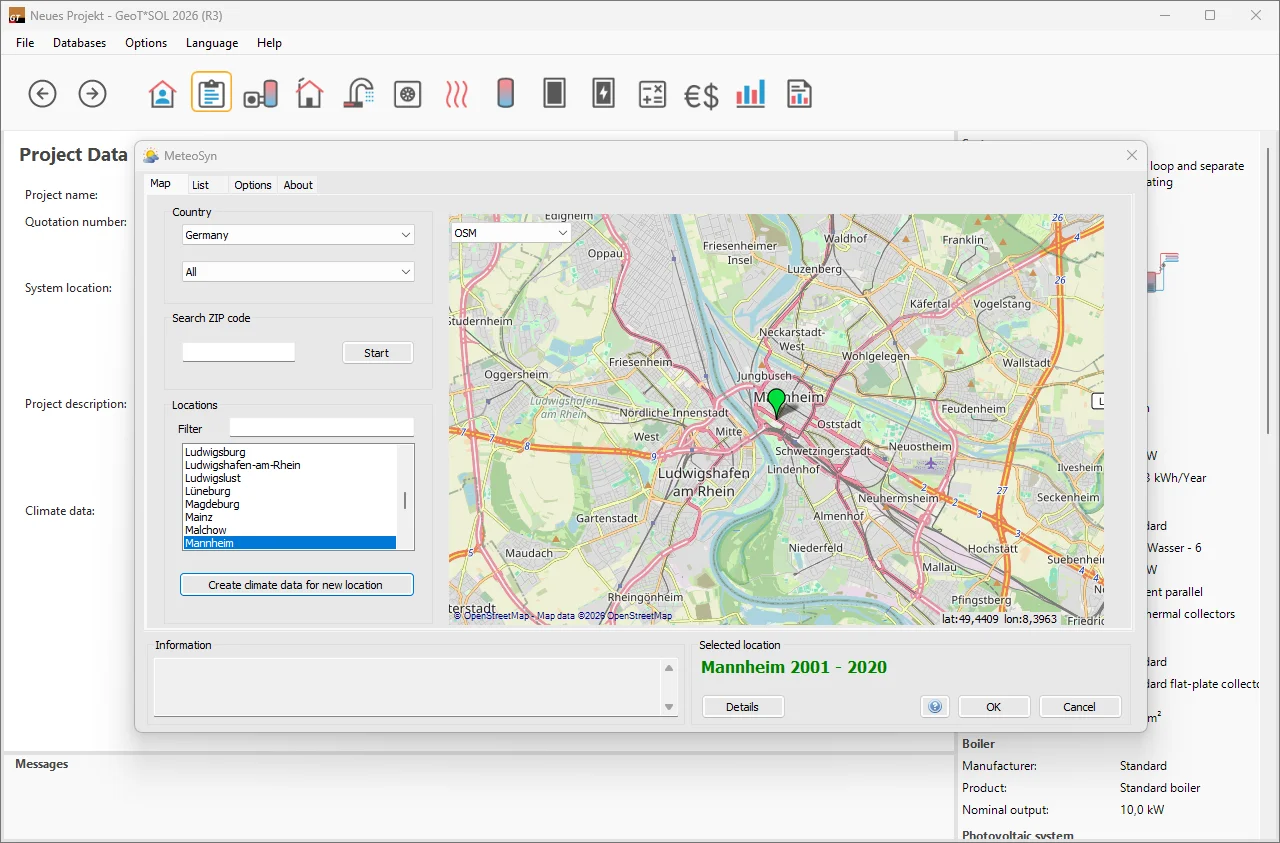The image size is (1280, 843).
Task: Click the blue help icon button
Action: (x=935, y=707)
